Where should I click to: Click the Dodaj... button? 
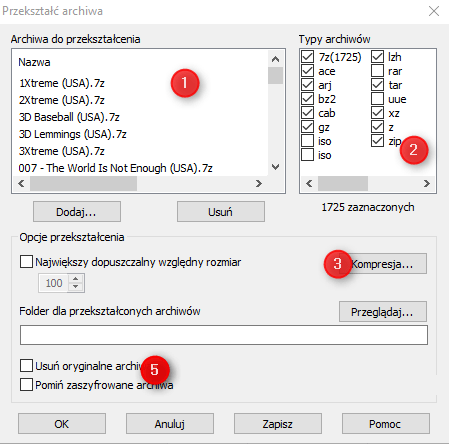(x=77, y=212)
